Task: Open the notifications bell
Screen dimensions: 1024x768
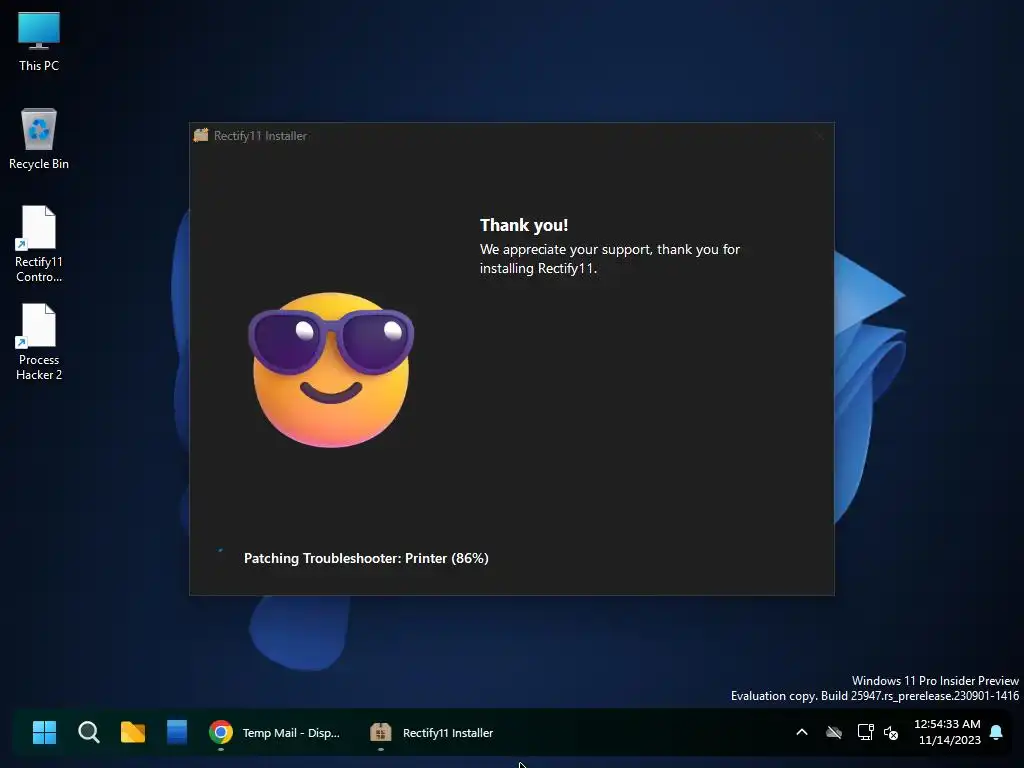Action: point(996,733)
